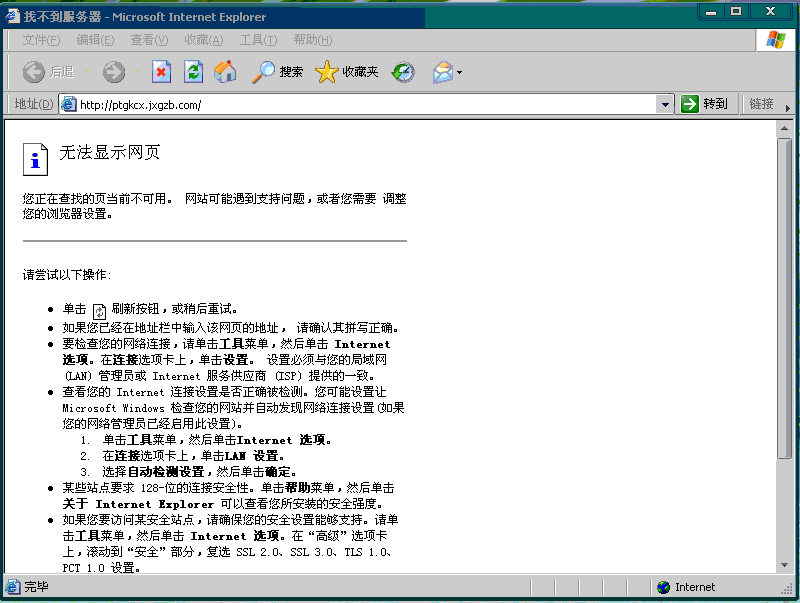
Task: Click the Internet zone globe icon
Action: coord(663,587)
